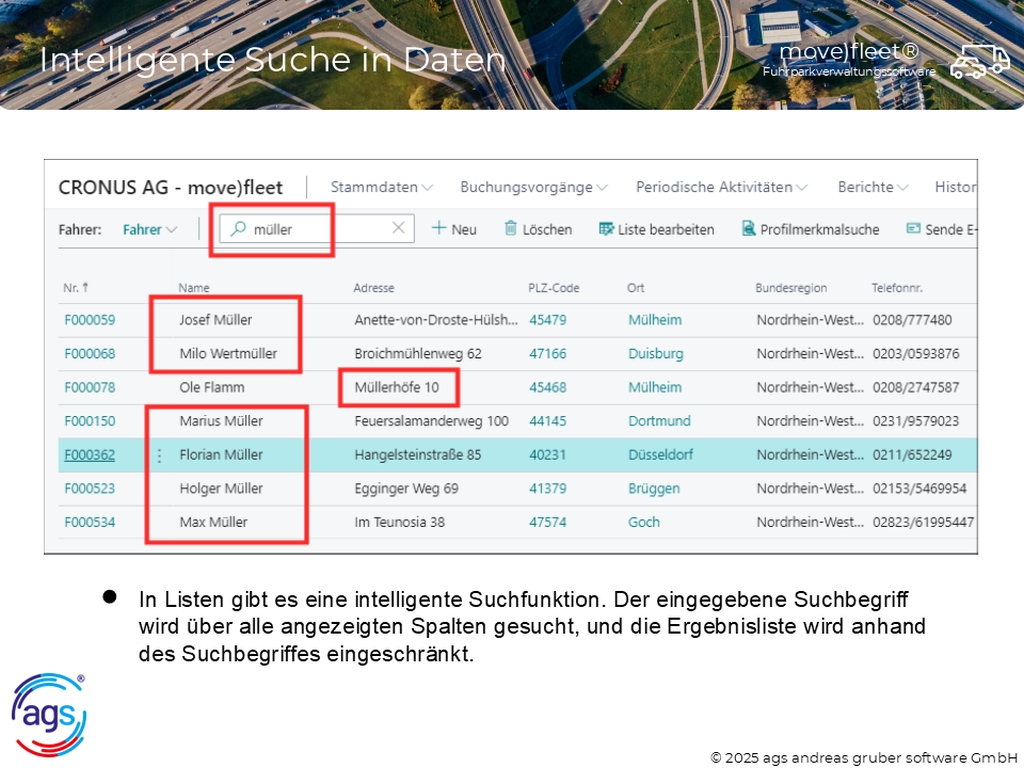Viewport: 1024px width, 768px height.
Task: Open driver record F000068
Action: [89, 354]
